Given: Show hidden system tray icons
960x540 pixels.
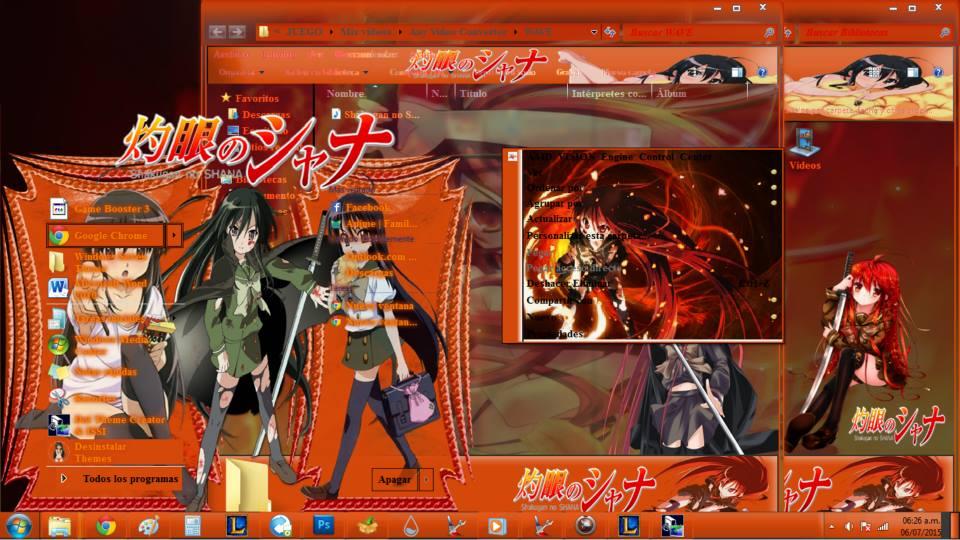Looking at the screenshot, I should click(831, 527).
